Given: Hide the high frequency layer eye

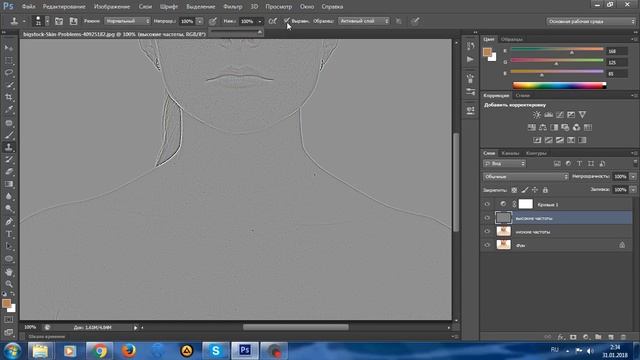Looking at the screenshot, I should tap(487, 218).
